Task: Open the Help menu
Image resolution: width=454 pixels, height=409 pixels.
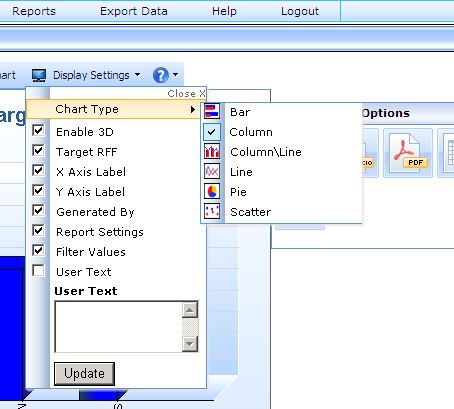Action: (224, 11)
